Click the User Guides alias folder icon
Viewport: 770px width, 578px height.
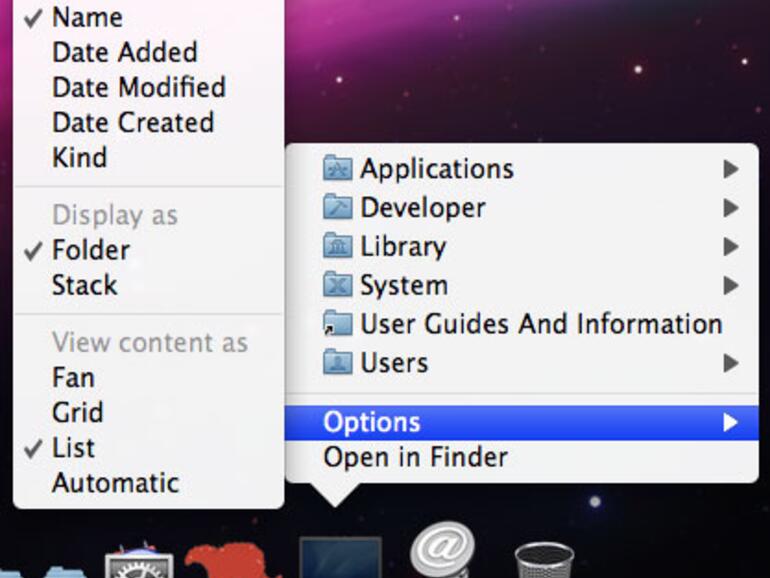[337, 323]
